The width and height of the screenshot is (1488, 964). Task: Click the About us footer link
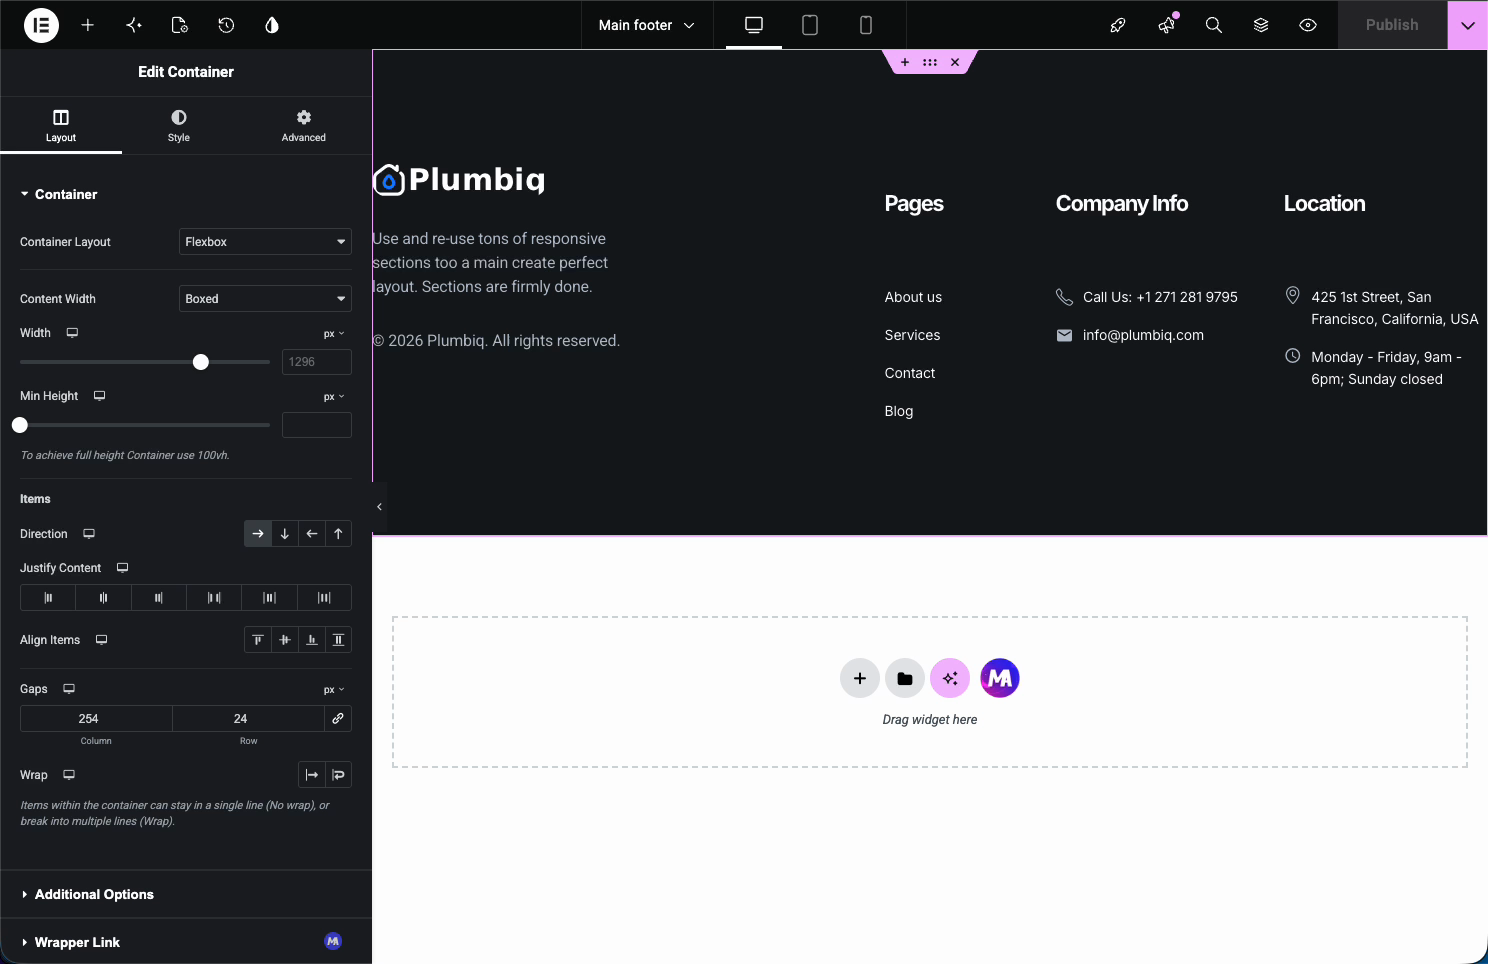(x=913, y=297)
